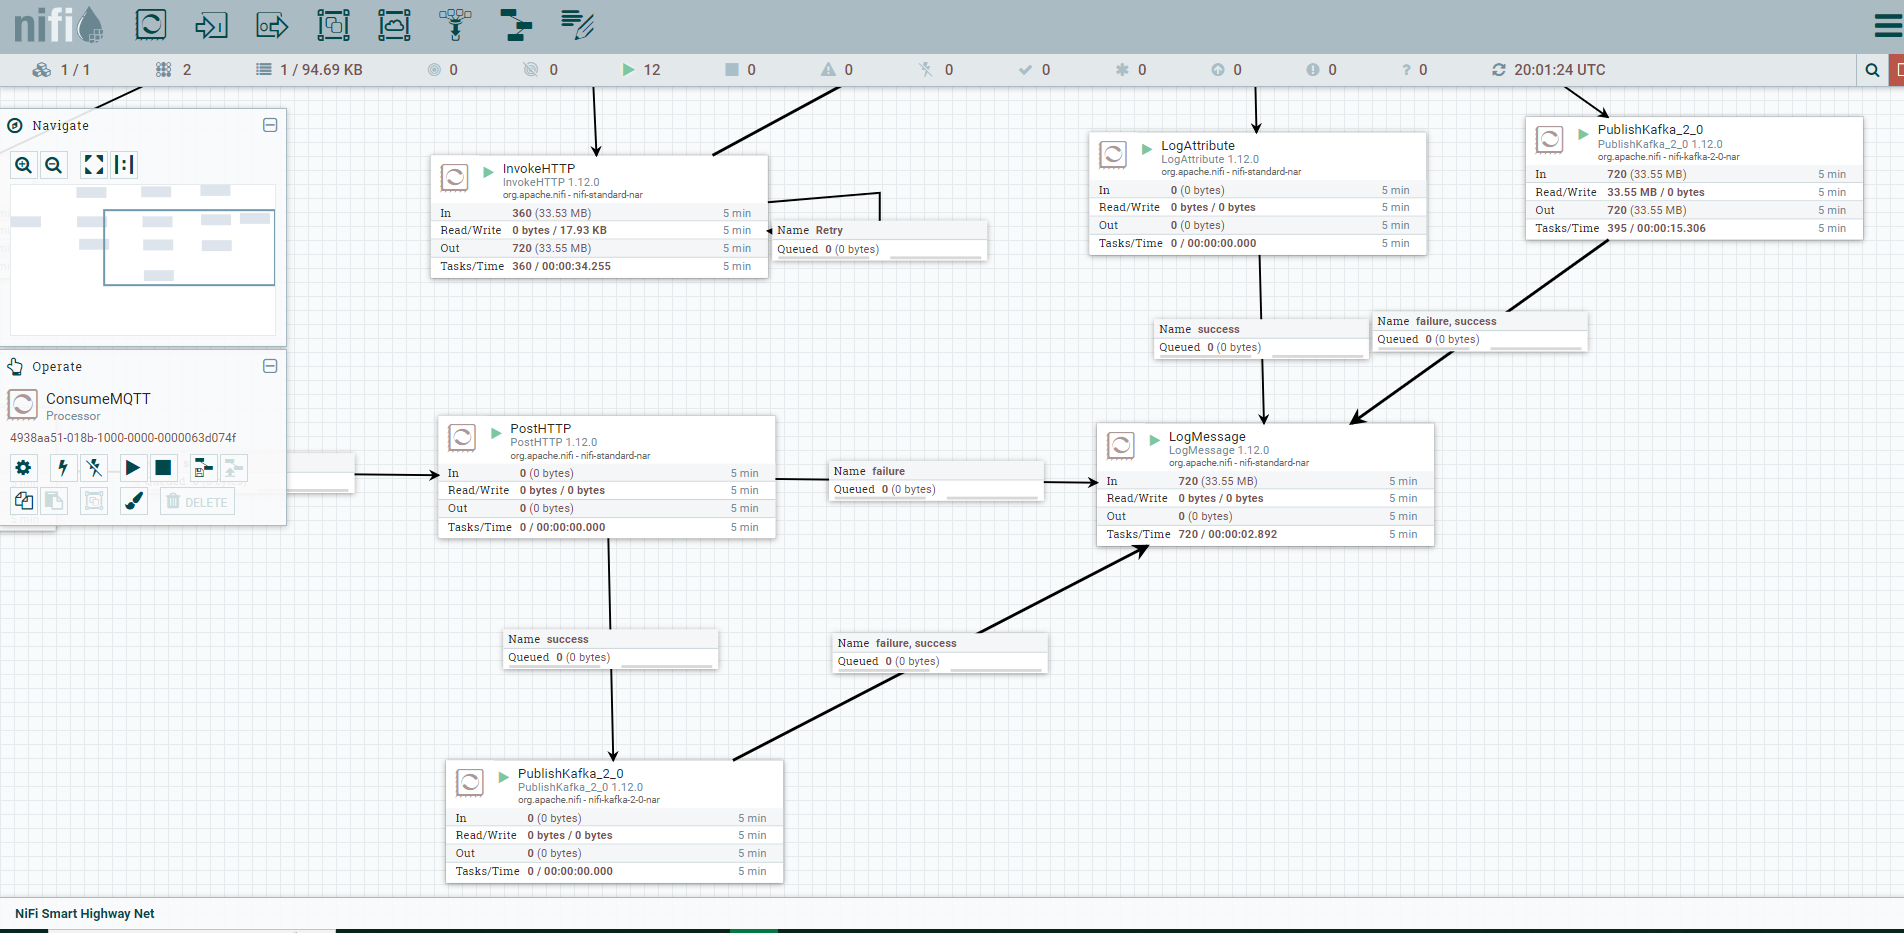Select the PostHTTP processor
Viewport: 1904px width, 933px height.
point(607,477)
